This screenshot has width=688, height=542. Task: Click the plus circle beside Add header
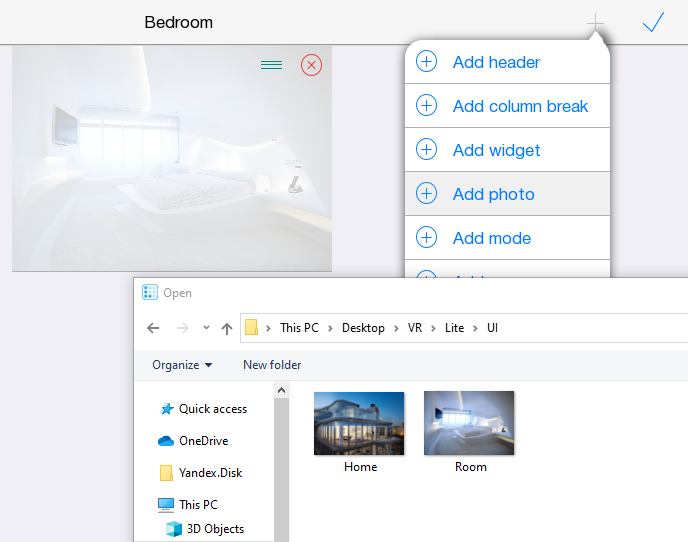tap(426, 61)
